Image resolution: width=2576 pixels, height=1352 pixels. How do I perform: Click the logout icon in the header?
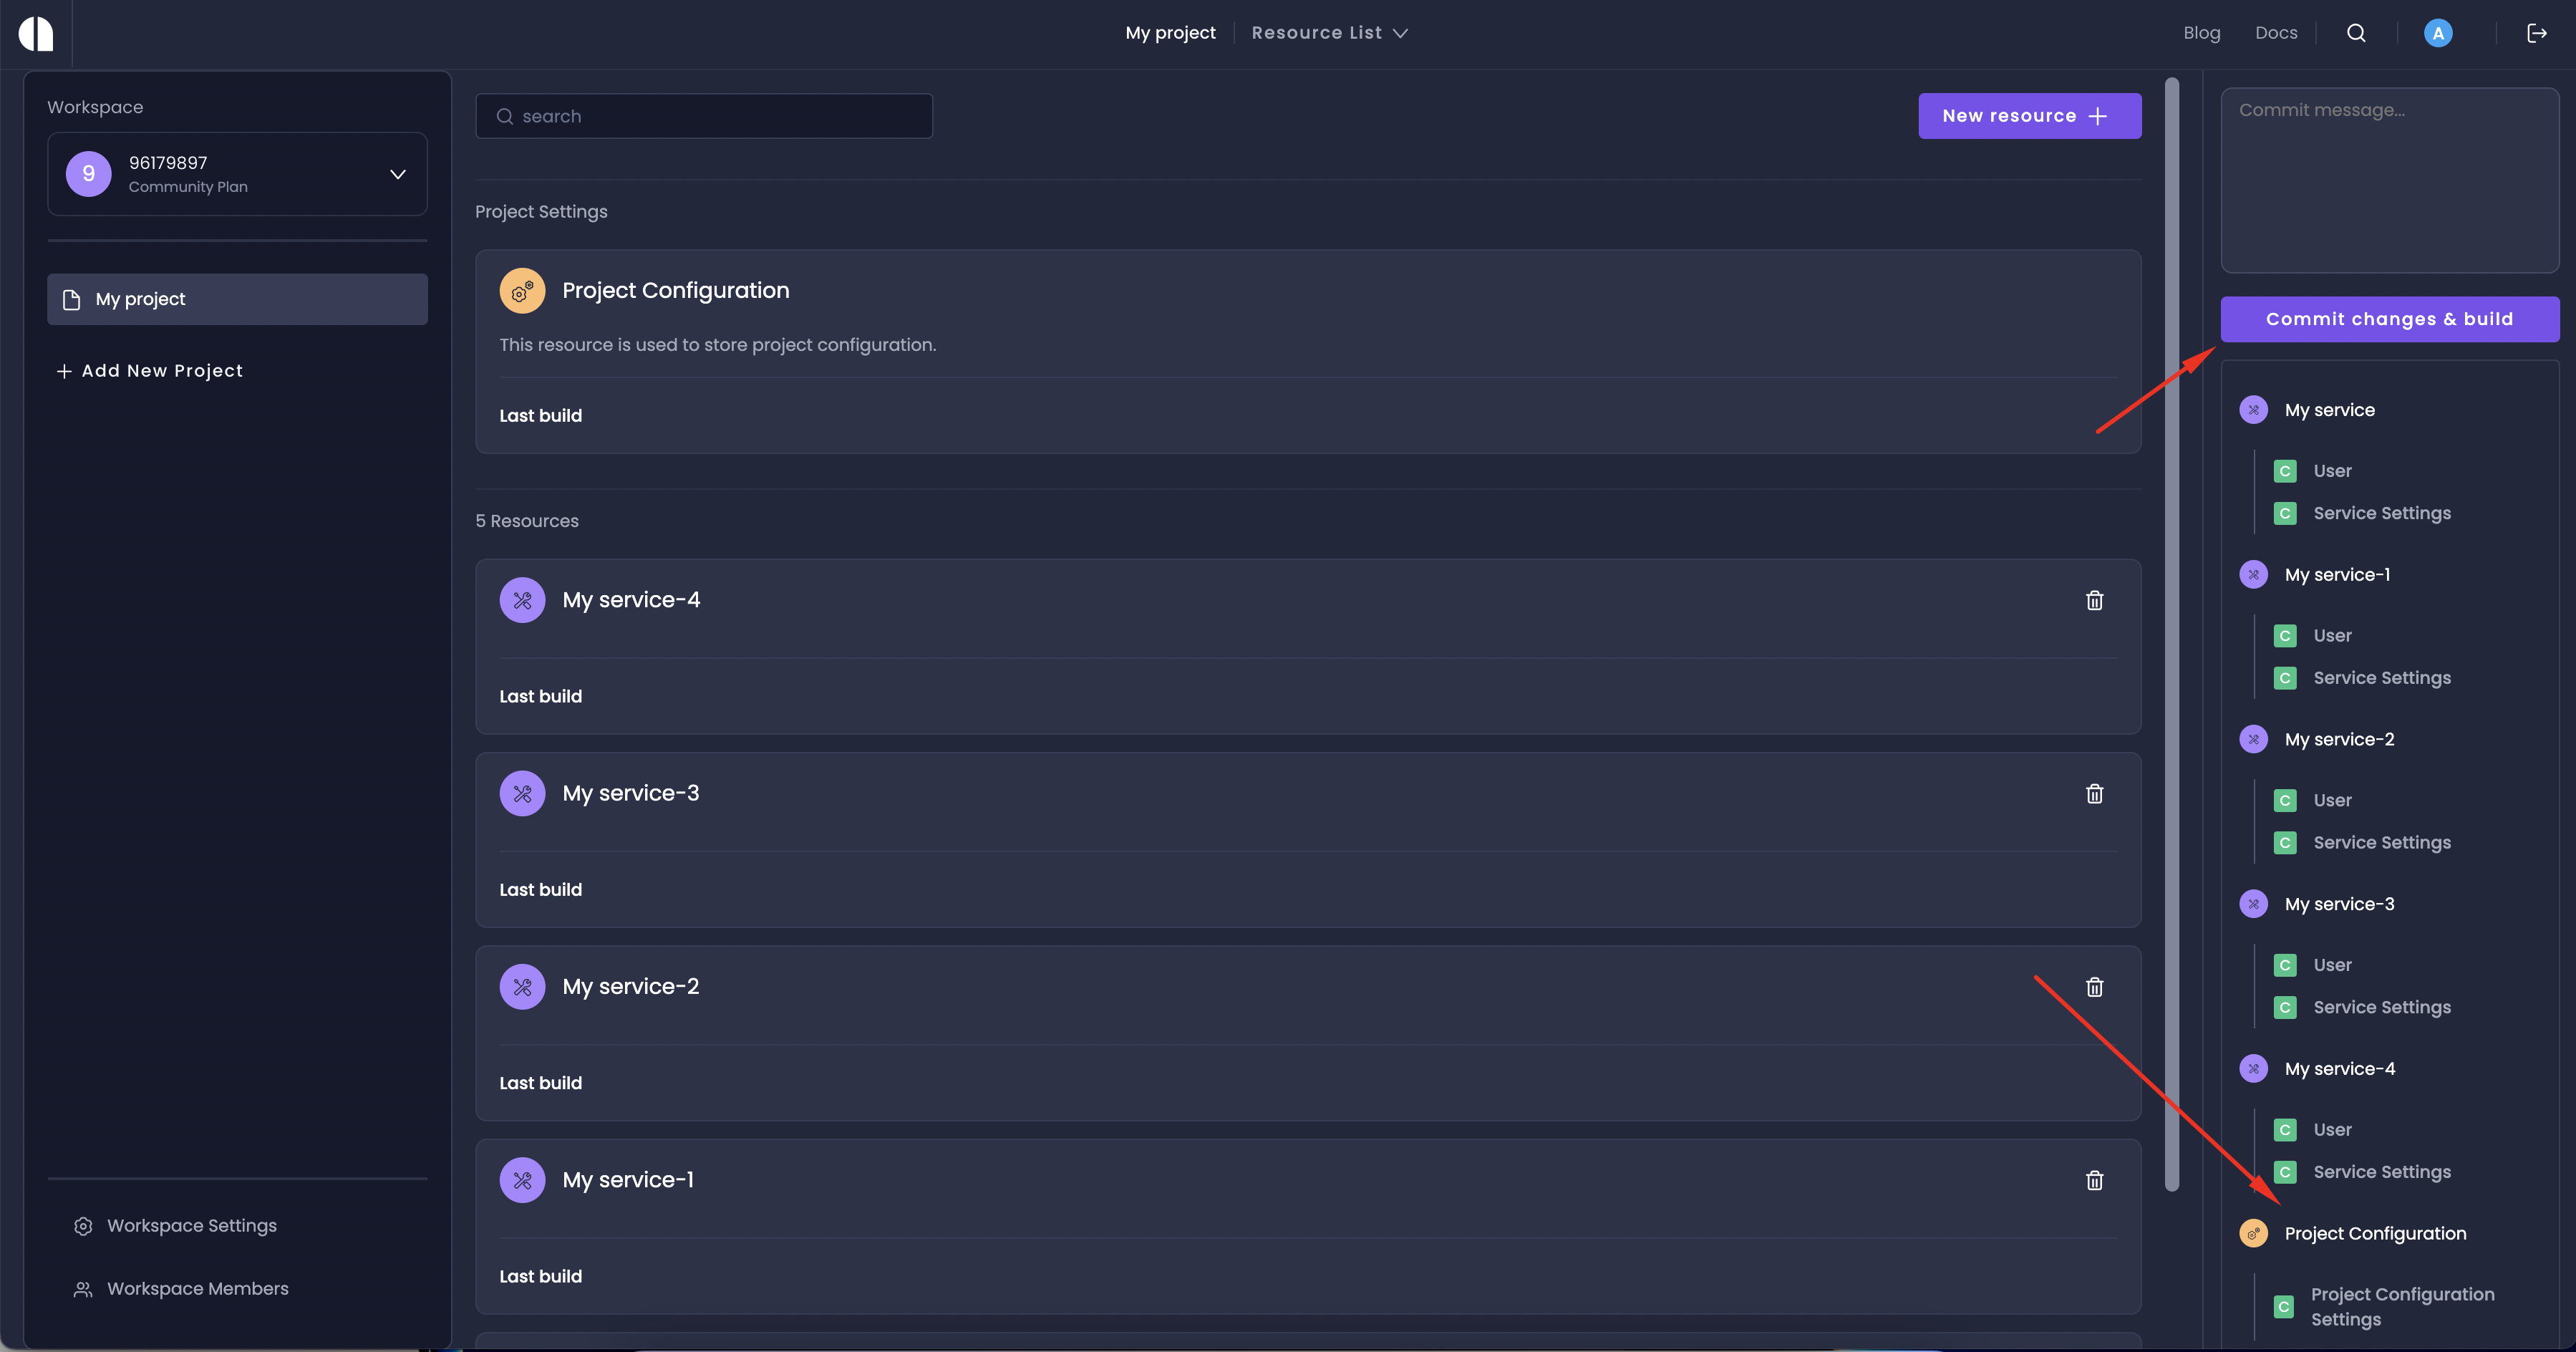point(2537,33)
